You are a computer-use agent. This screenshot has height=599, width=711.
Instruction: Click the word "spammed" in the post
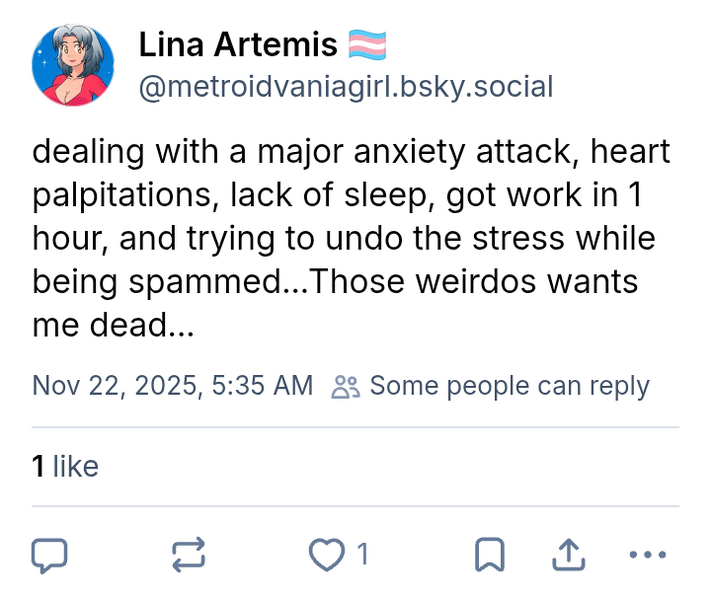click(x=206, y=282)
